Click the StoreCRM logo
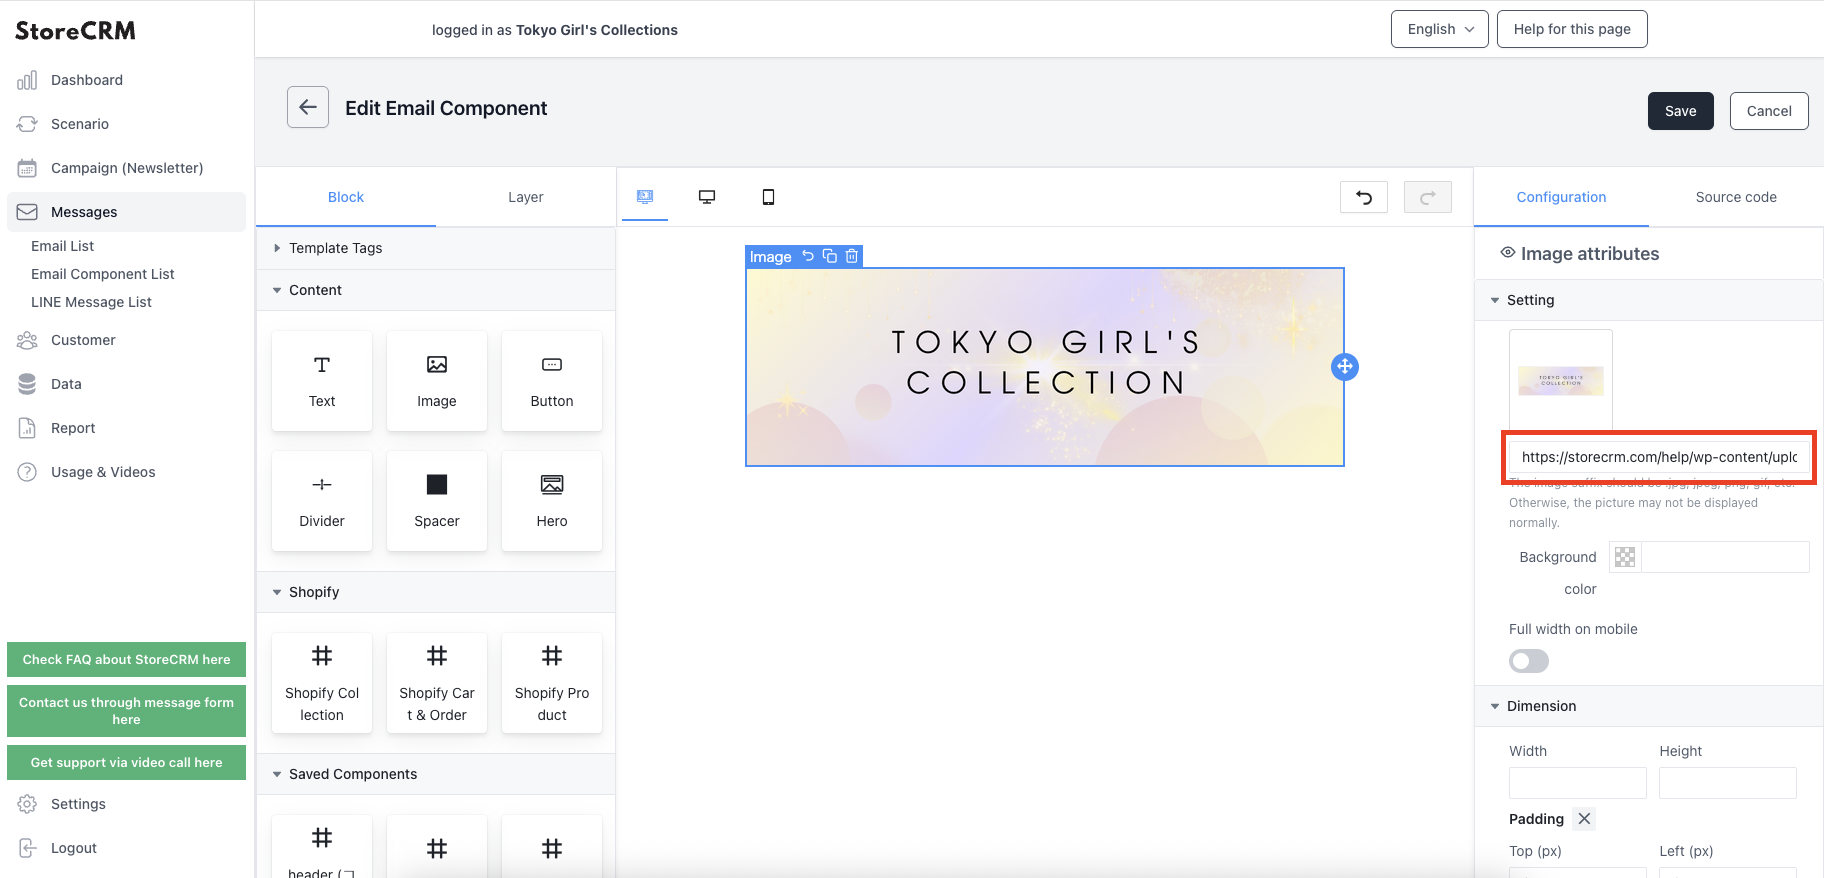This screenshot has width=1824, height=878. tap(76, 31)
